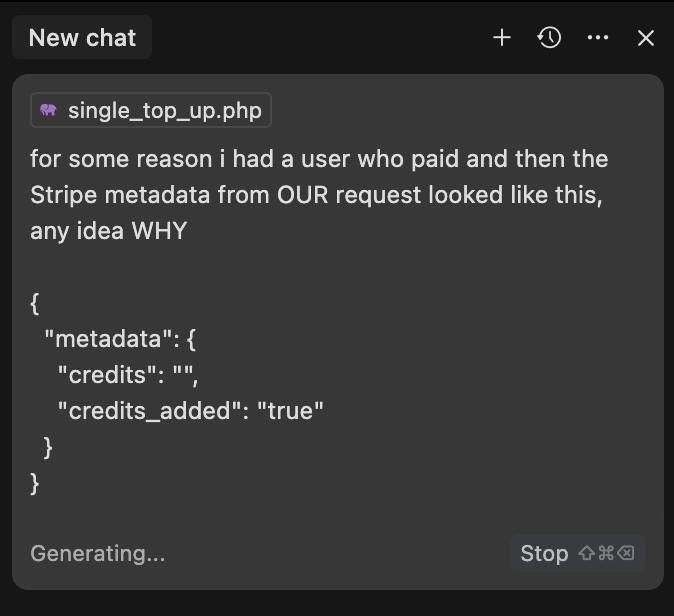Select the New chat tab
This screenshot has height=616, width=674.
click(81, 38)
